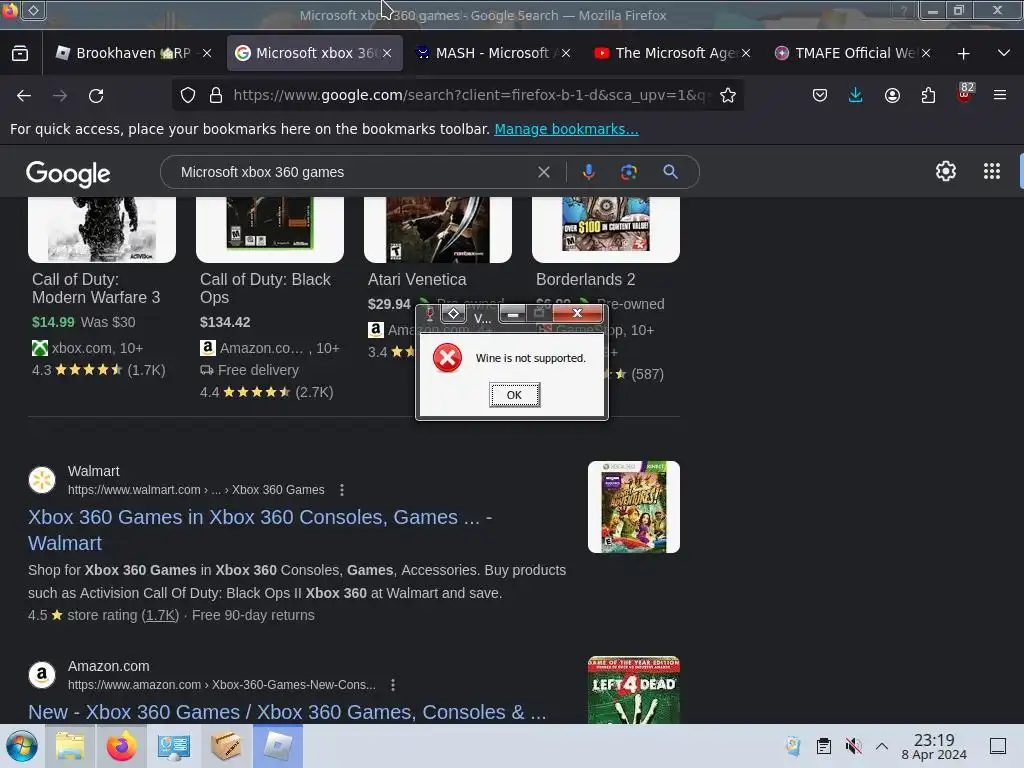Open the Google apps grid
This screenshot has width=1024, height=768.
tap(992, 172)
